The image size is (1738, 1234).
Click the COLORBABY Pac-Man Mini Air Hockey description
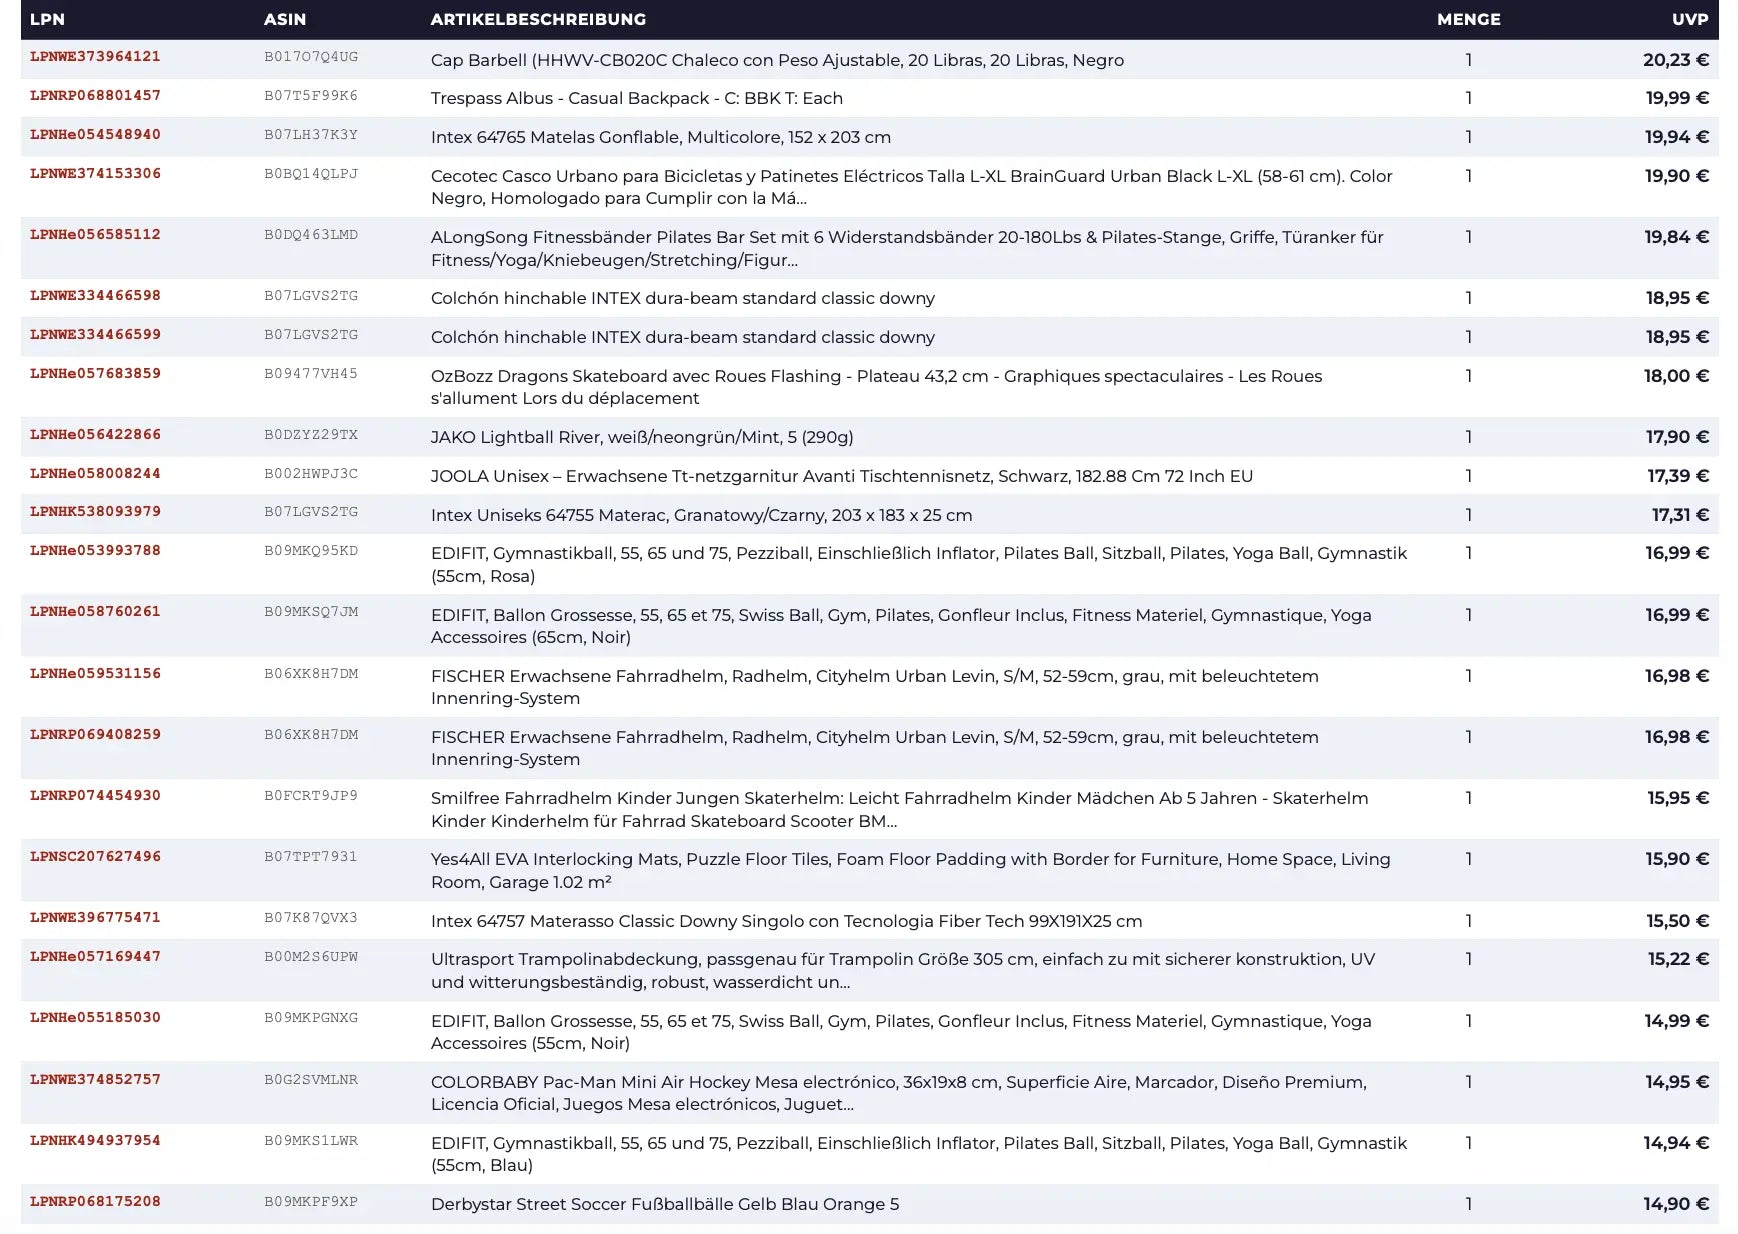pos(899,1093)
